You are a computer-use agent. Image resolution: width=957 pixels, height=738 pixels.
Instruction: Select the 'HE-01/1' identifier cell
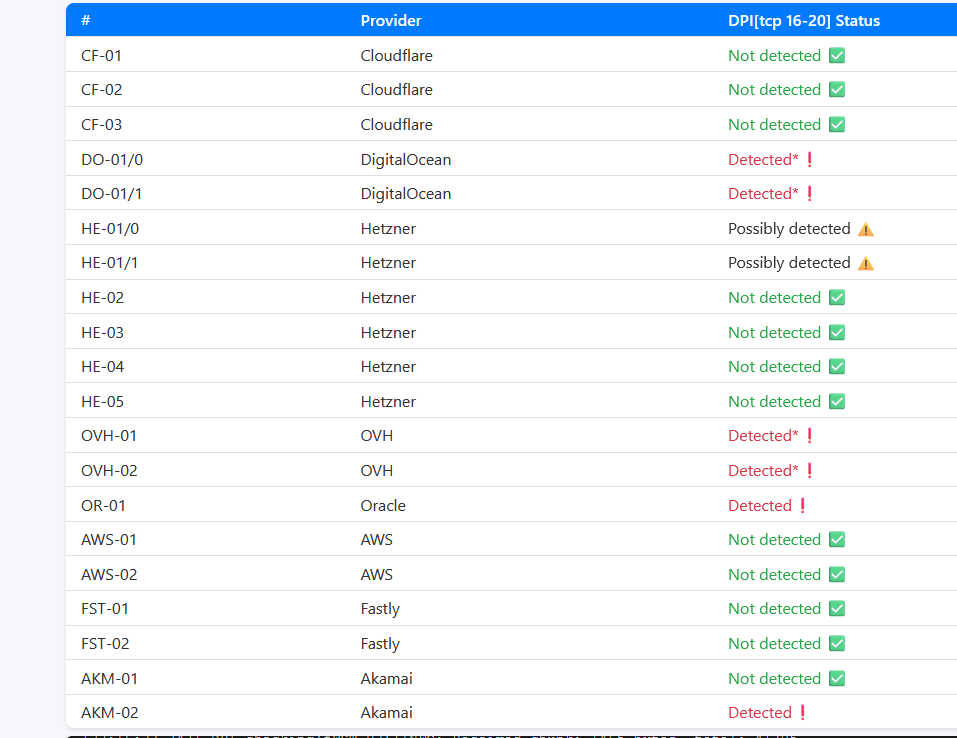pos(109,263)
